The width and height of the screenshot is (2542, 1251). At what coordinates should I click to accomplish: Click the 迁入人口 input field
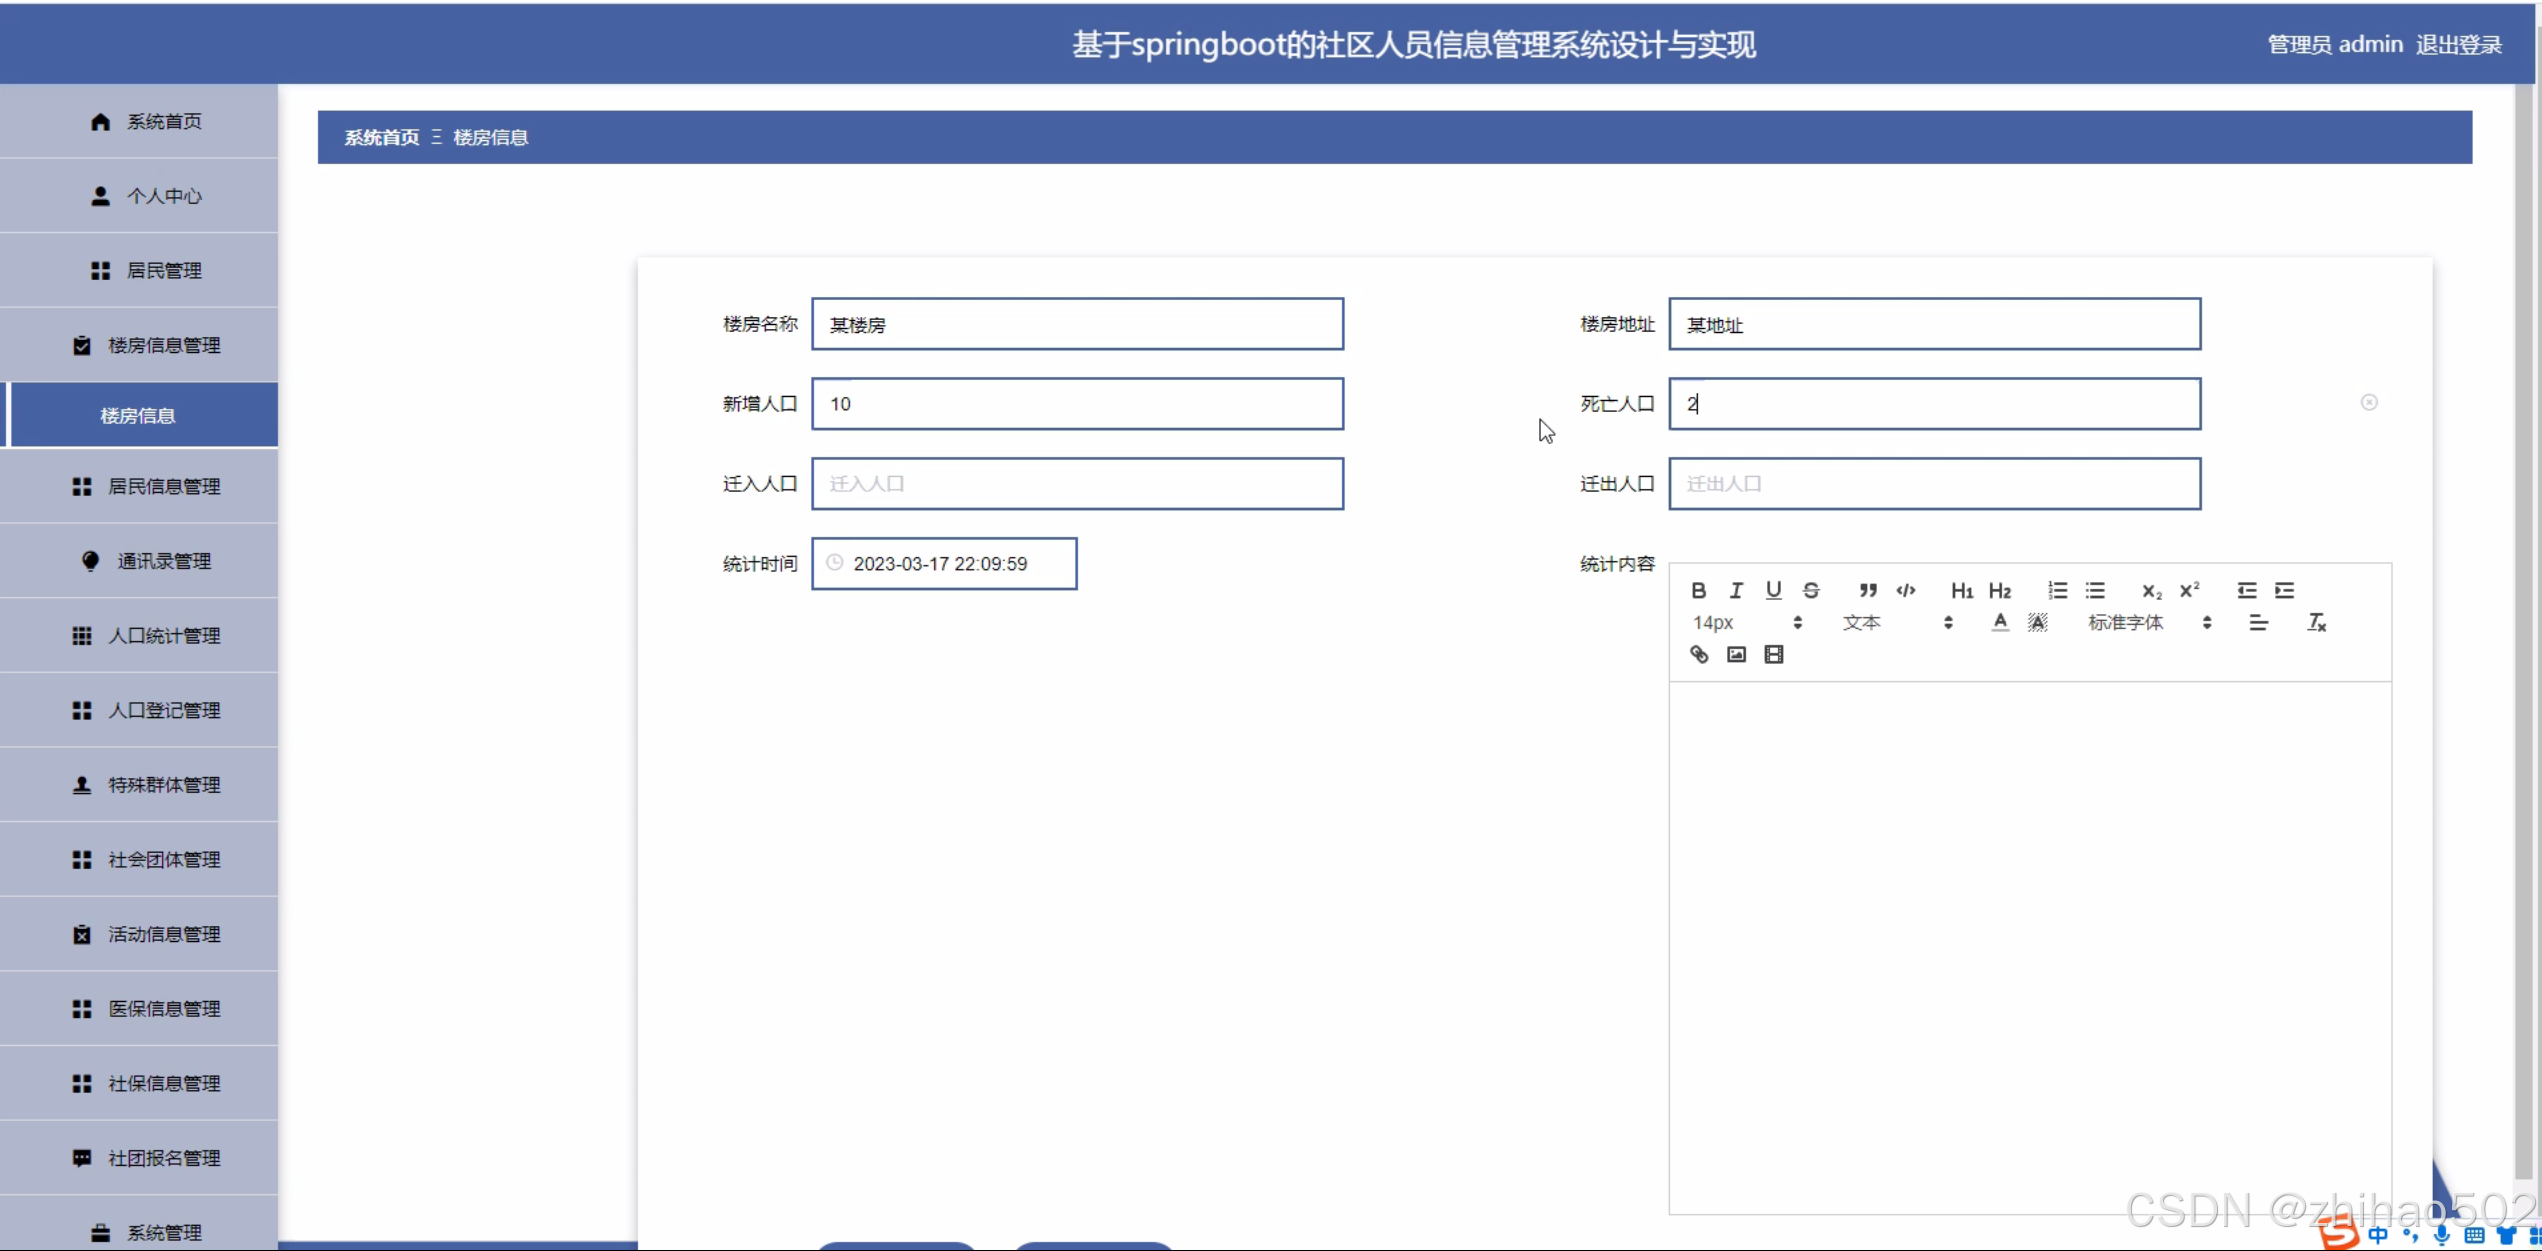pyautogui.click(x=1077, y=484)
